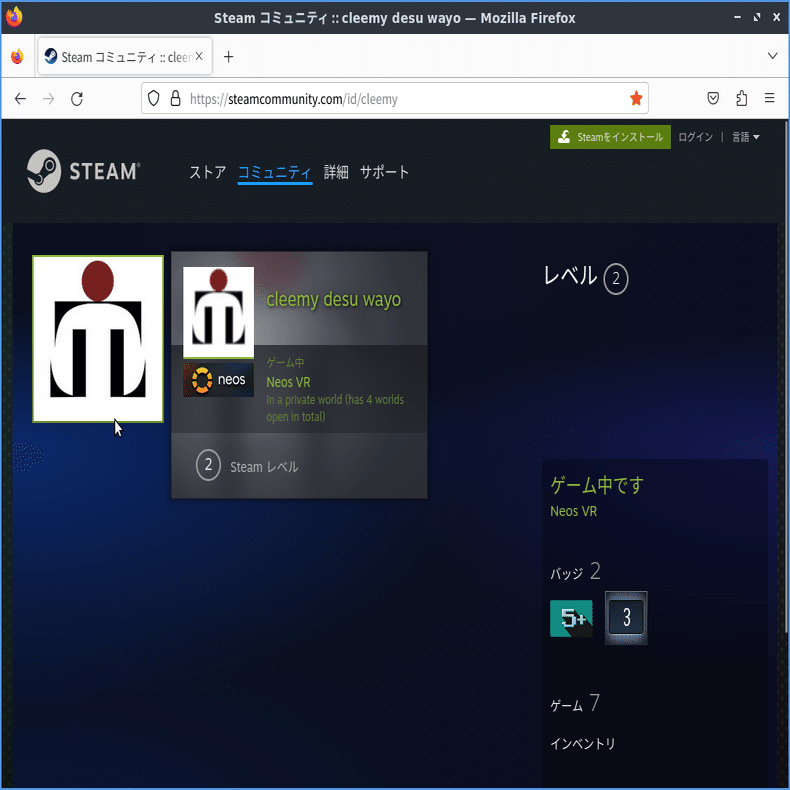This screenshot has width=790, height=790.
Task: Open the ゲーム 7 games link
Action: (575, 703)
